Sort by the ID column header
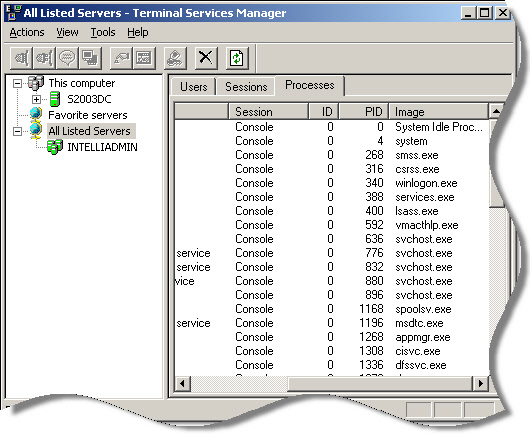 [x=323, y=112]
